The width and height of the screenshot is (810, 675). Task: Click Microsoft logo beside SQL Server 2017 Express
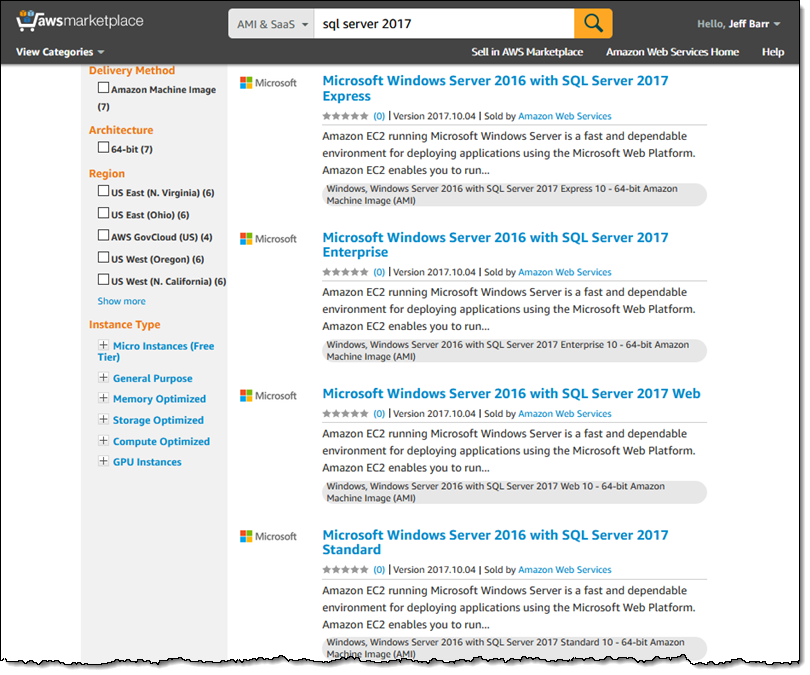268,83
